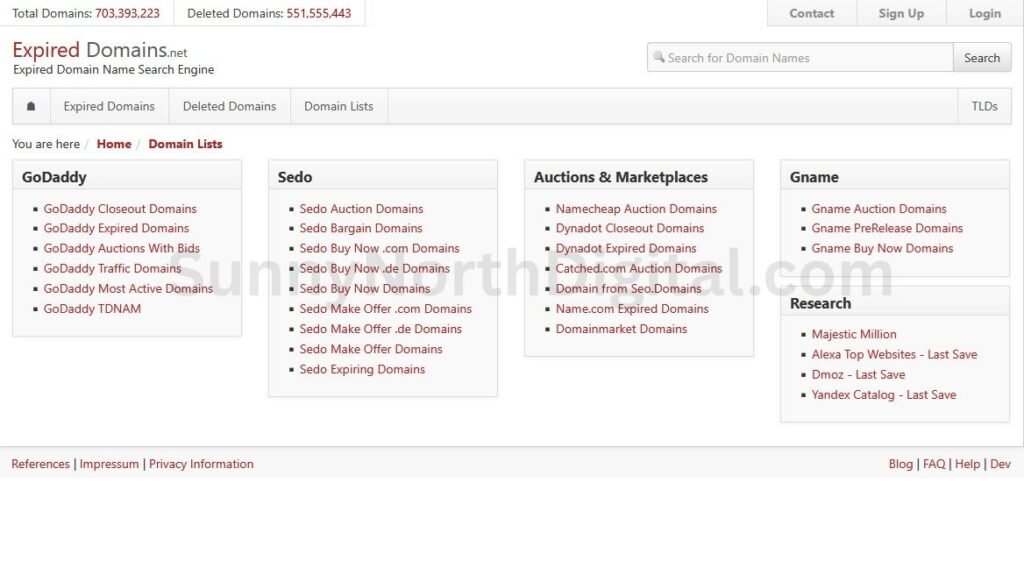This screenshot has height=568, width=1024.
Task: Click Home in the breadcrumb trail
Action: tap(114, 144)
